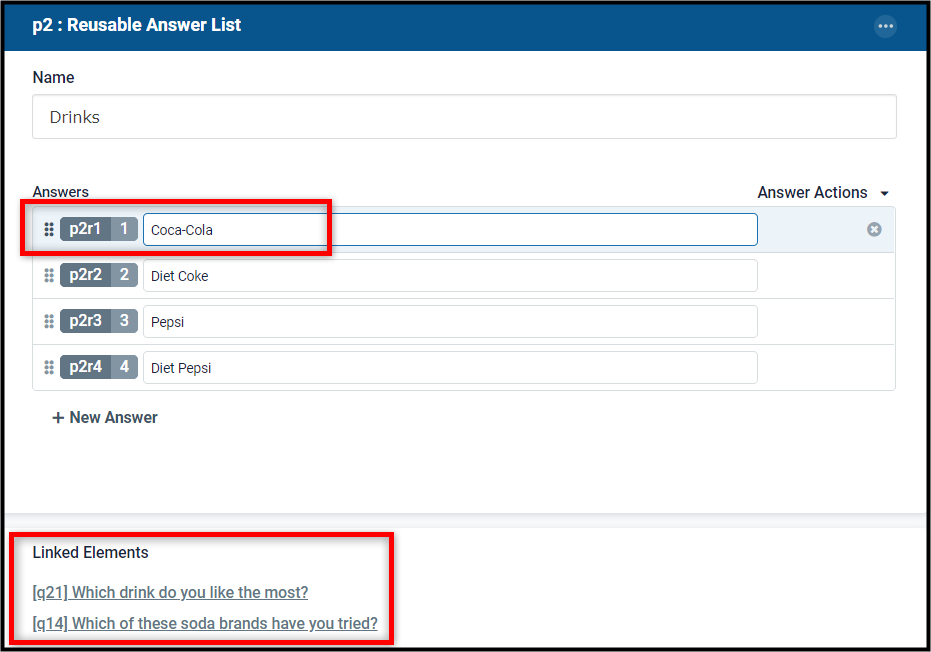Click the value 3 badge beside p2r3
The height and width of the screenshot is (652, 931).
pos(125,321)
